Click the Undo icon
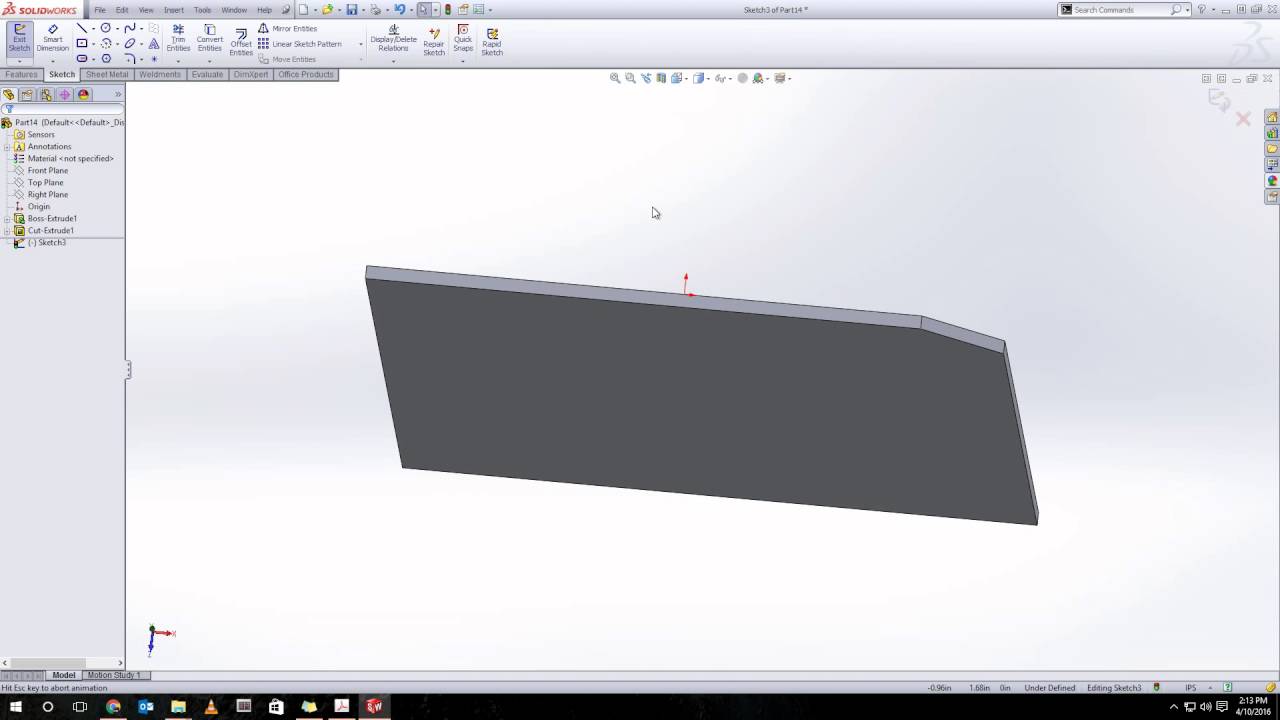Viewport: 1280px width, 720px height. [x=400, y=10]
